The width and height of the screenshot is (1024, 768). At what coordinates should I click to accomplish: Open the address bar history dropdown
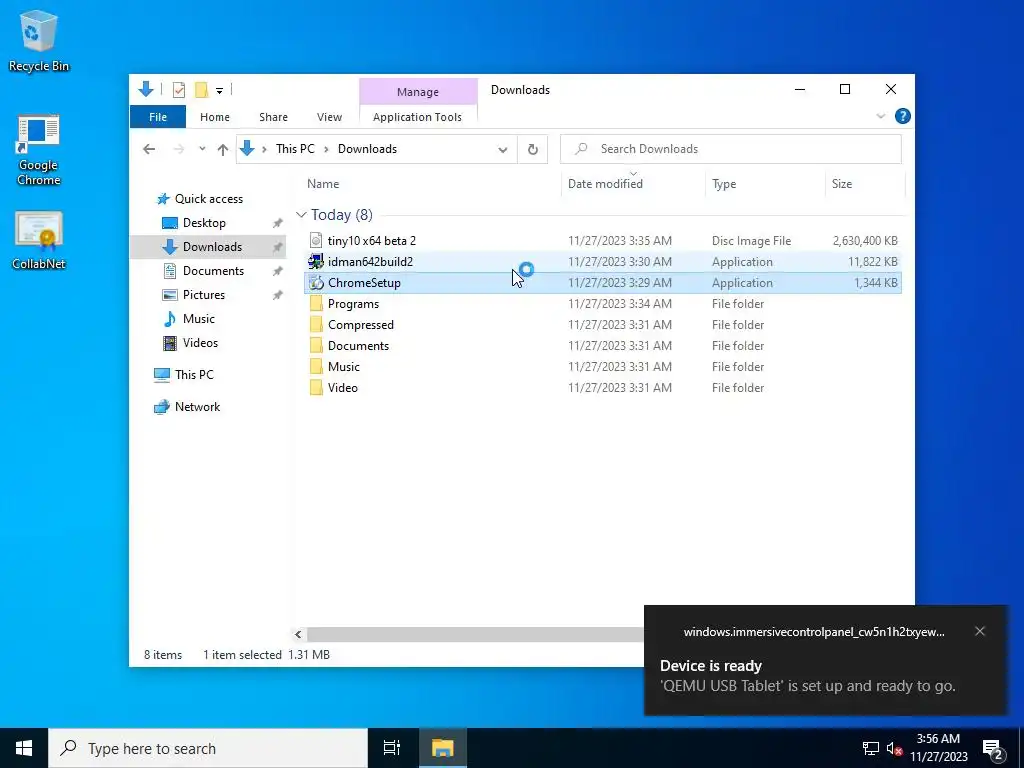pyautogui.click(x=502, y=150)
